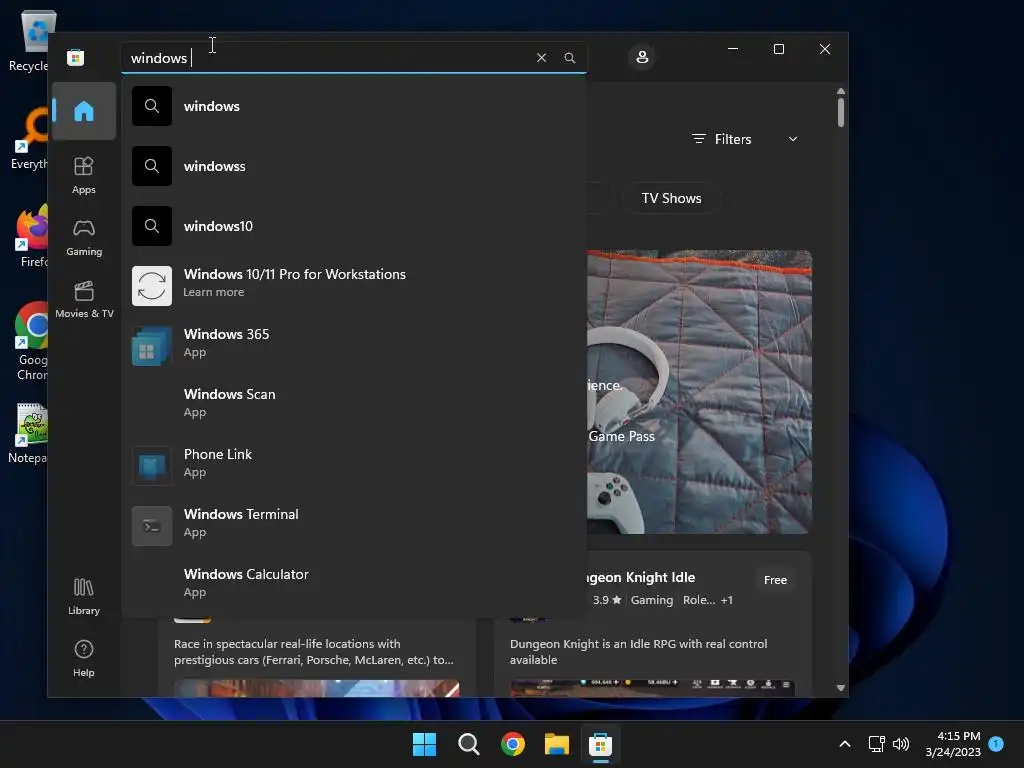Launch Chrome from the taskbar
This screenshot has height=768, width=1024.
(513, 744)
